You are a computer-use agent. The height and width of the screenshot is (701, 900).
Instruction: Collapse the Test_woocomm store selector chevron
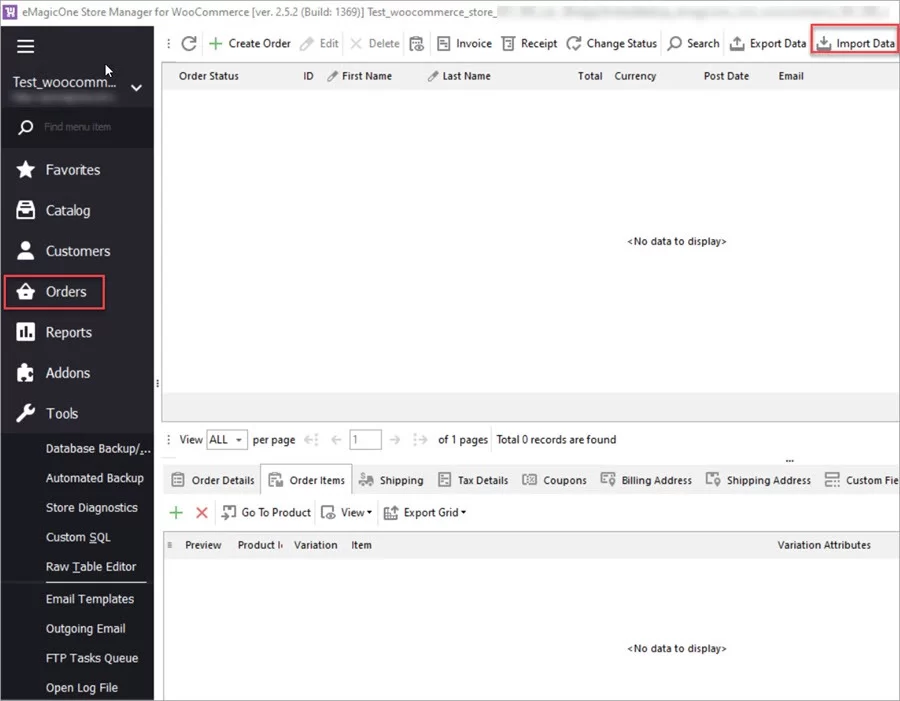[x=136, y=87]
